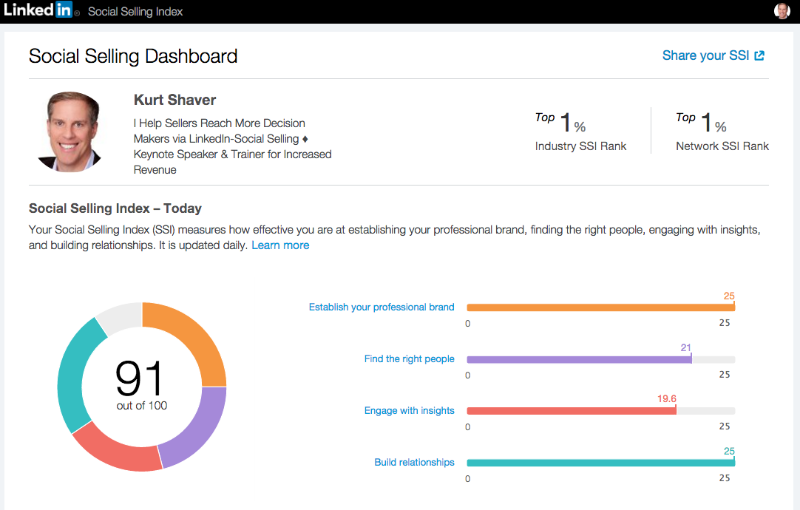Click the gray segment of the donut chart
This screenshot has height=510, width=800.
[x=121, y=316]
